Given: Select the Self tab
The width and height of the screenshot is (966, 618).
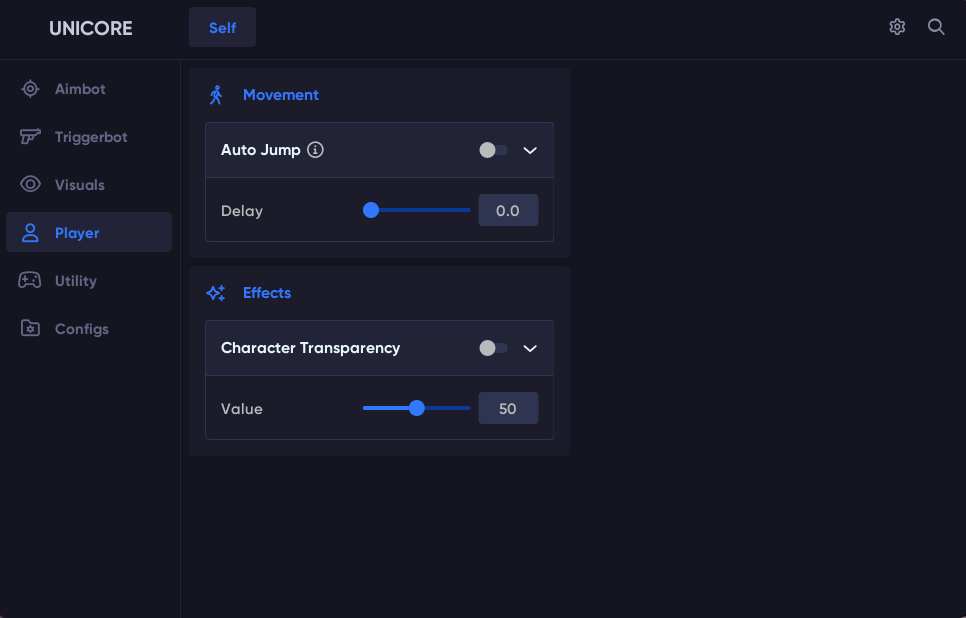Looking at the screenshot, I should click(222, 27).
